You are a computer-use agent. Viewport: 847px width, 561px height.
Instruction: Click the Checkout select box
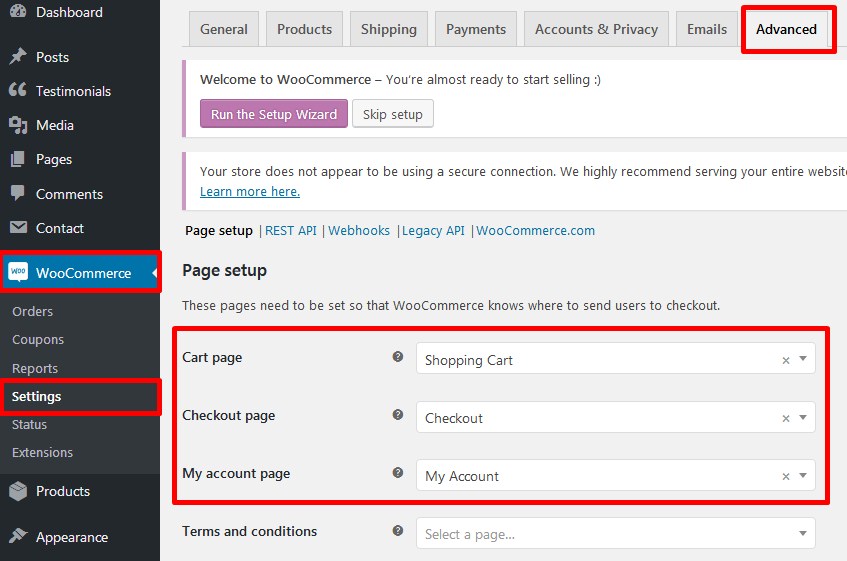615,417
